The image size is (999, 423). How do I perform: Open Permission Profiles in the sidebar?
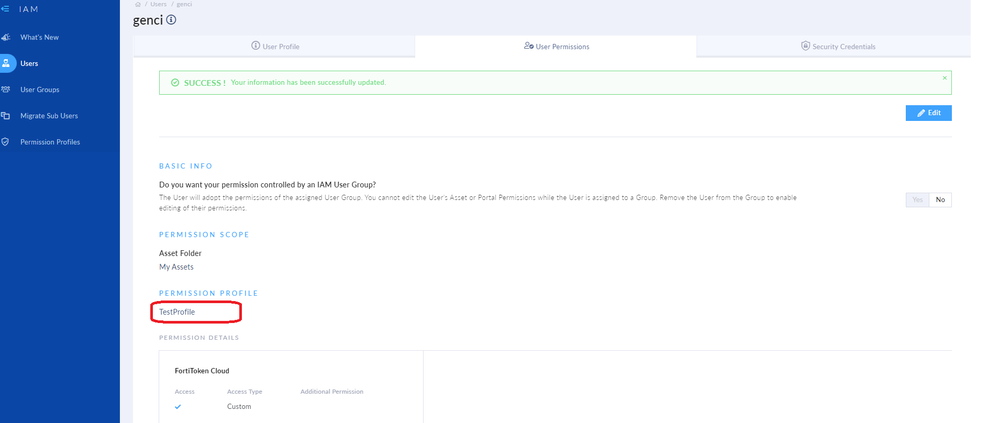[x=50, y=142]
